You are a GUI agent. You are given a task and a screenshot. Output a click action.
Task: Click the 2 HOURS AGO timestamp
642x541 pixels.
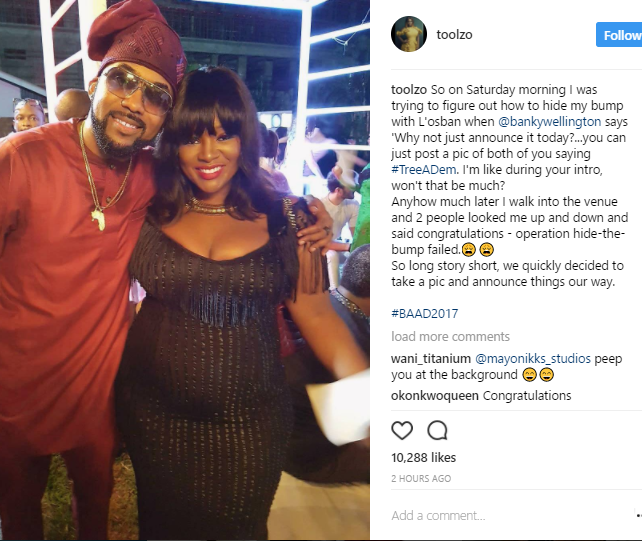(421, 478)
